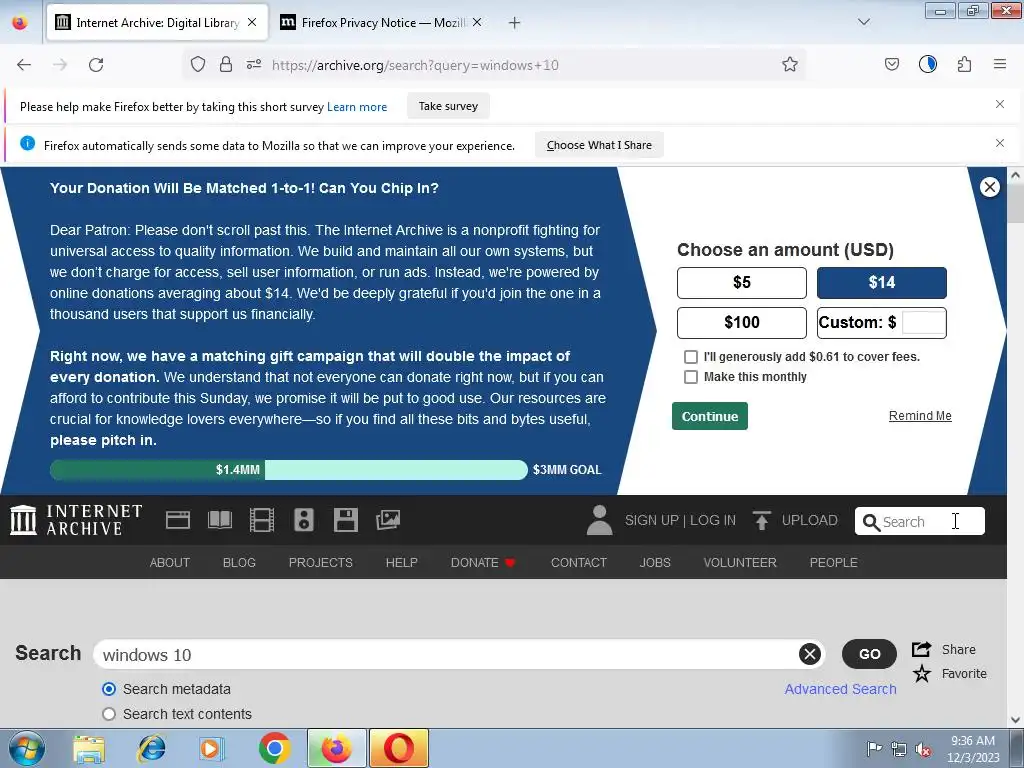Open the HELP menu item
The width and height of the screenshot is (1024, 768).
click(x=402, y=562)
